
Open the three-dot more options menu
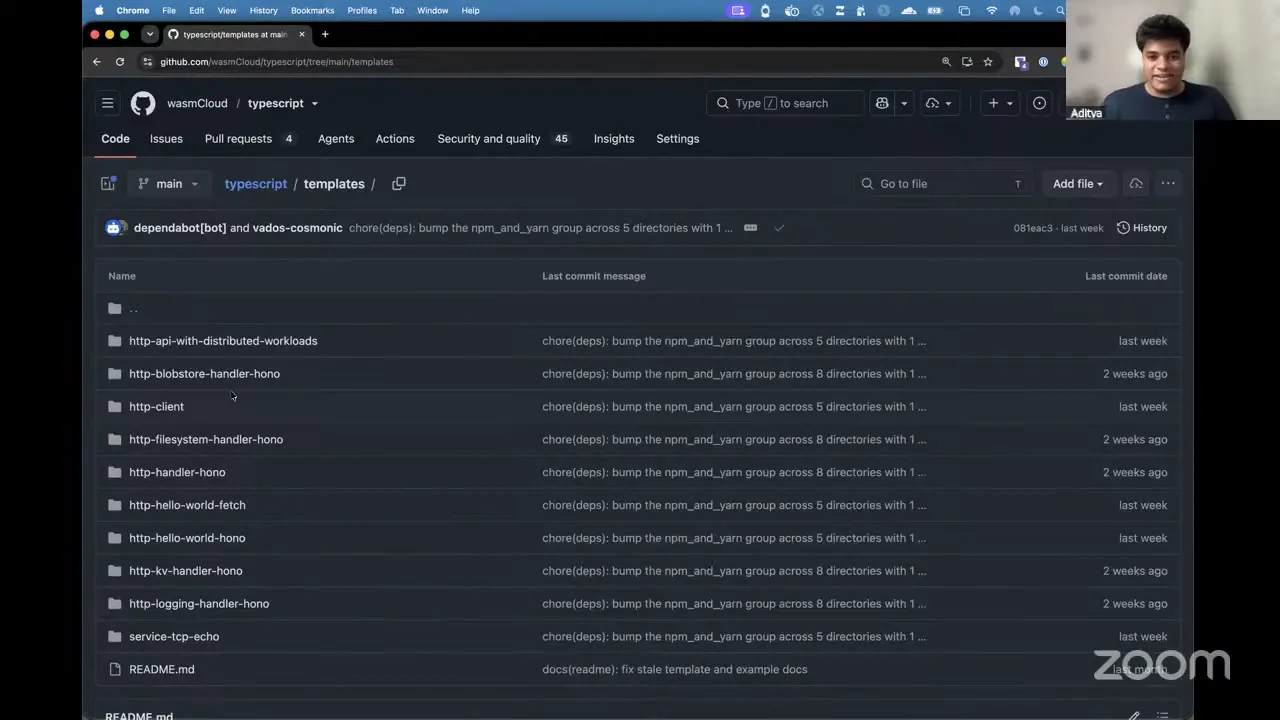(1168, 184)
